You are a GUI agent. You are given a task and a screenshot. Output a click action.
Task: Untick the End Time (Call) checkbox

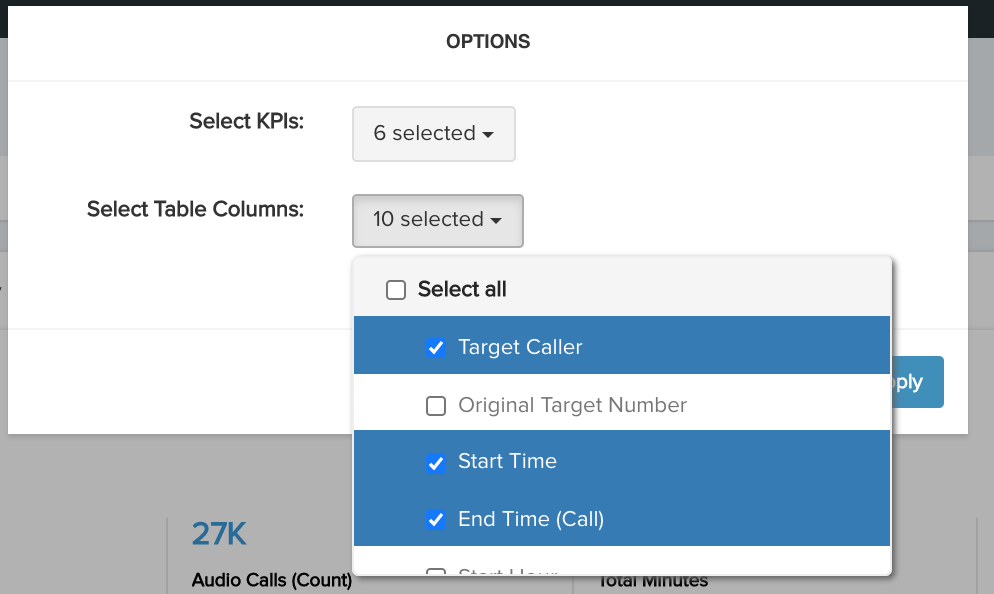[x=436, y=520]
